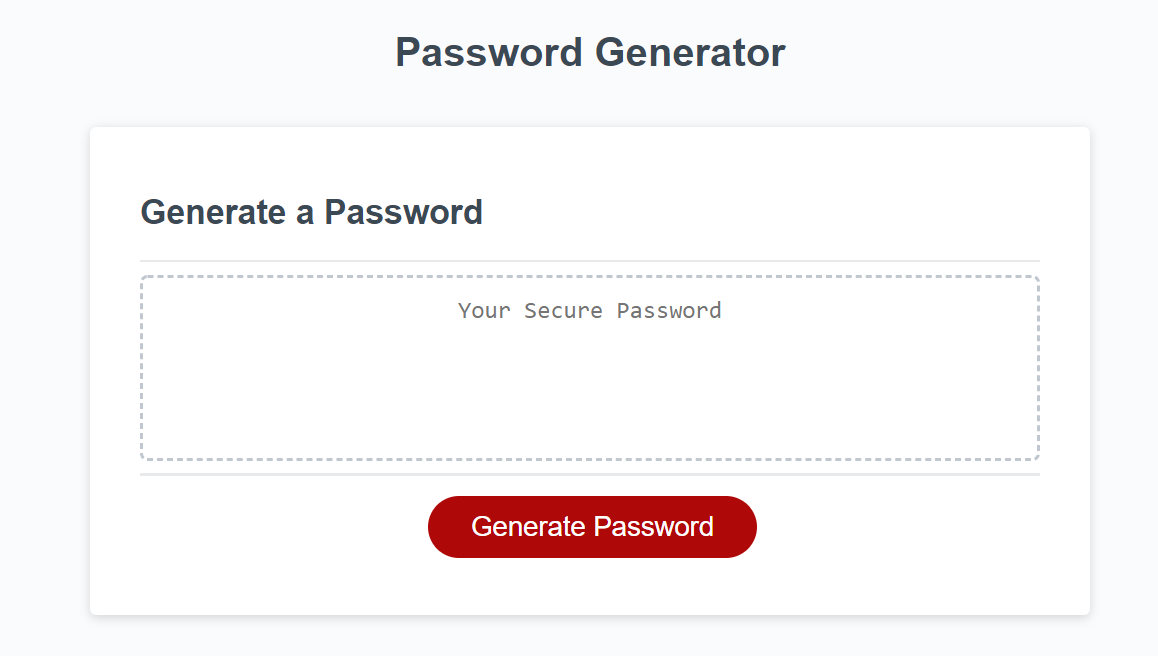The height and width of the screenshot is (656, 1158).
Task: Click the red Generate Password button
Action: (592, 527)
